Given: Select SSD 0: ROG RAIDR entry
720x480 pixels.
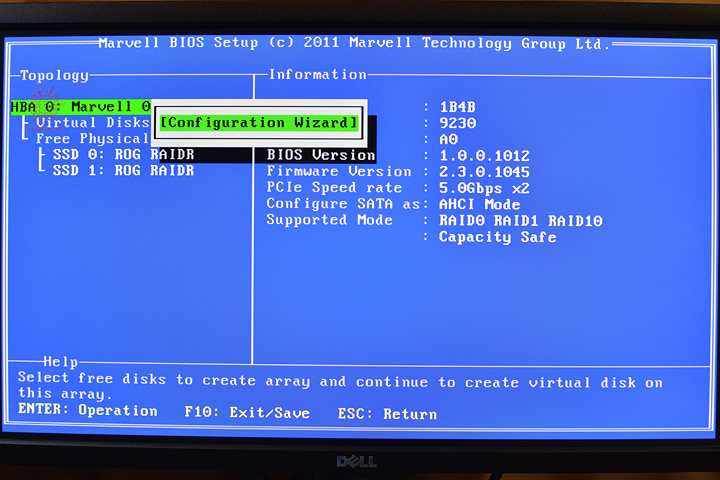Looking at the screenshot, I should coord(124,154).
